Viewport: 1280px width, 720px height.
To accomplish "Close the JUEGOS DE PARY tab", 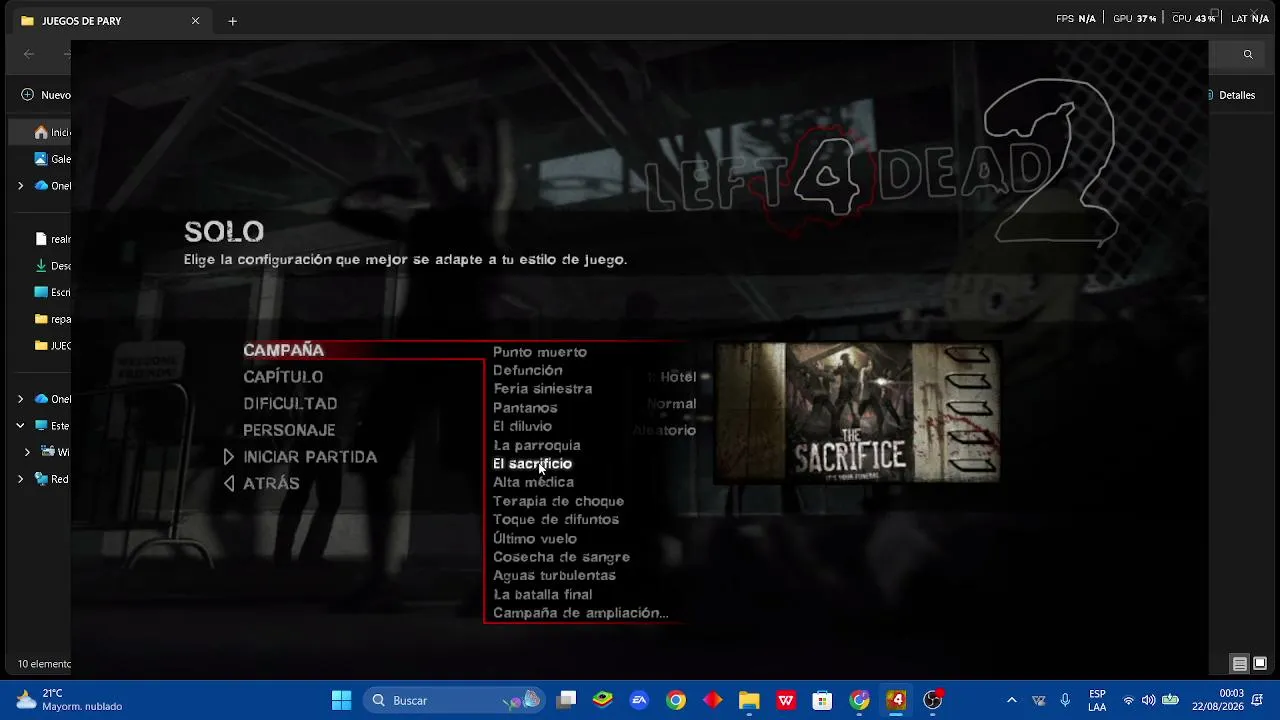I will (x=195, y=21).
